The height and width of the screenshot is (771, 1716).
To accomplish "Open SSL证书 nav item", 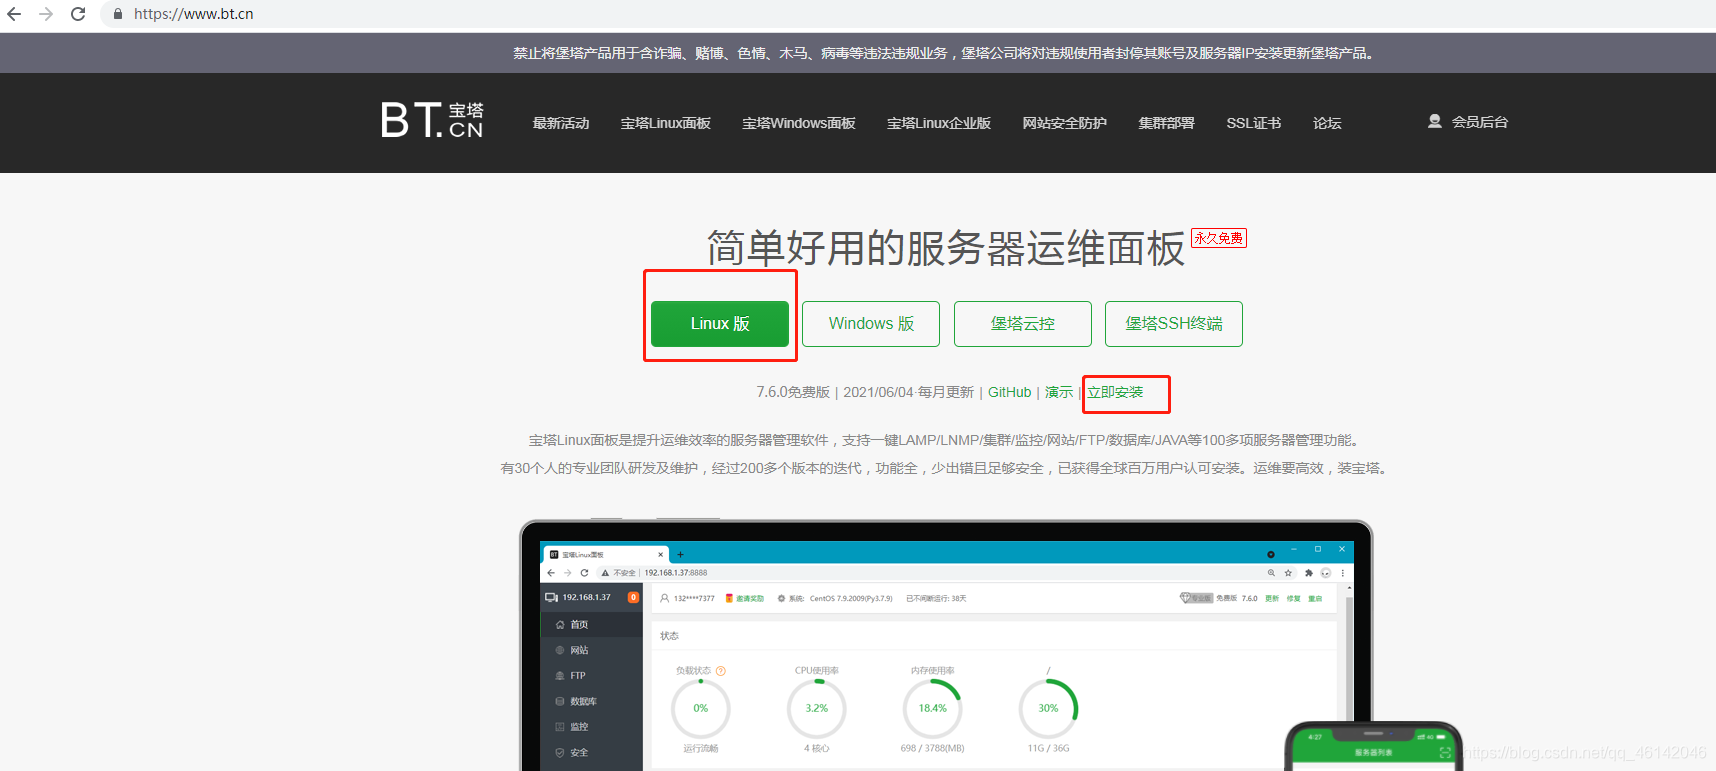I will (1254, 123).
